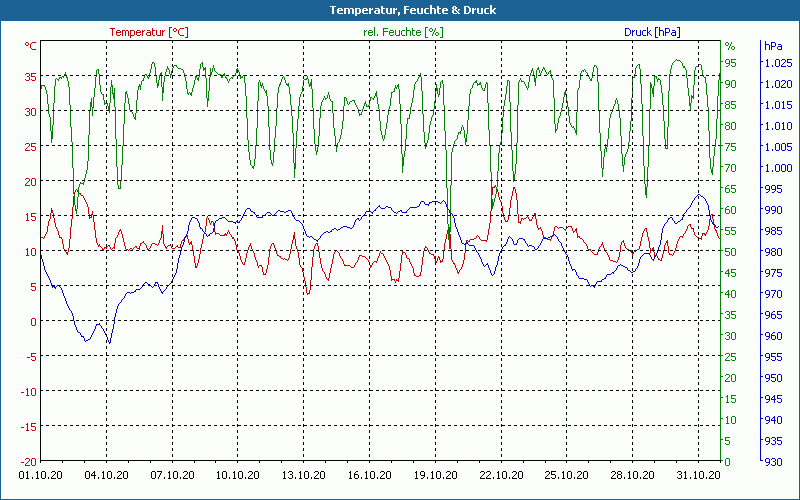
Task: Click the date label '04.10.20'
Action: pos(107,475)
